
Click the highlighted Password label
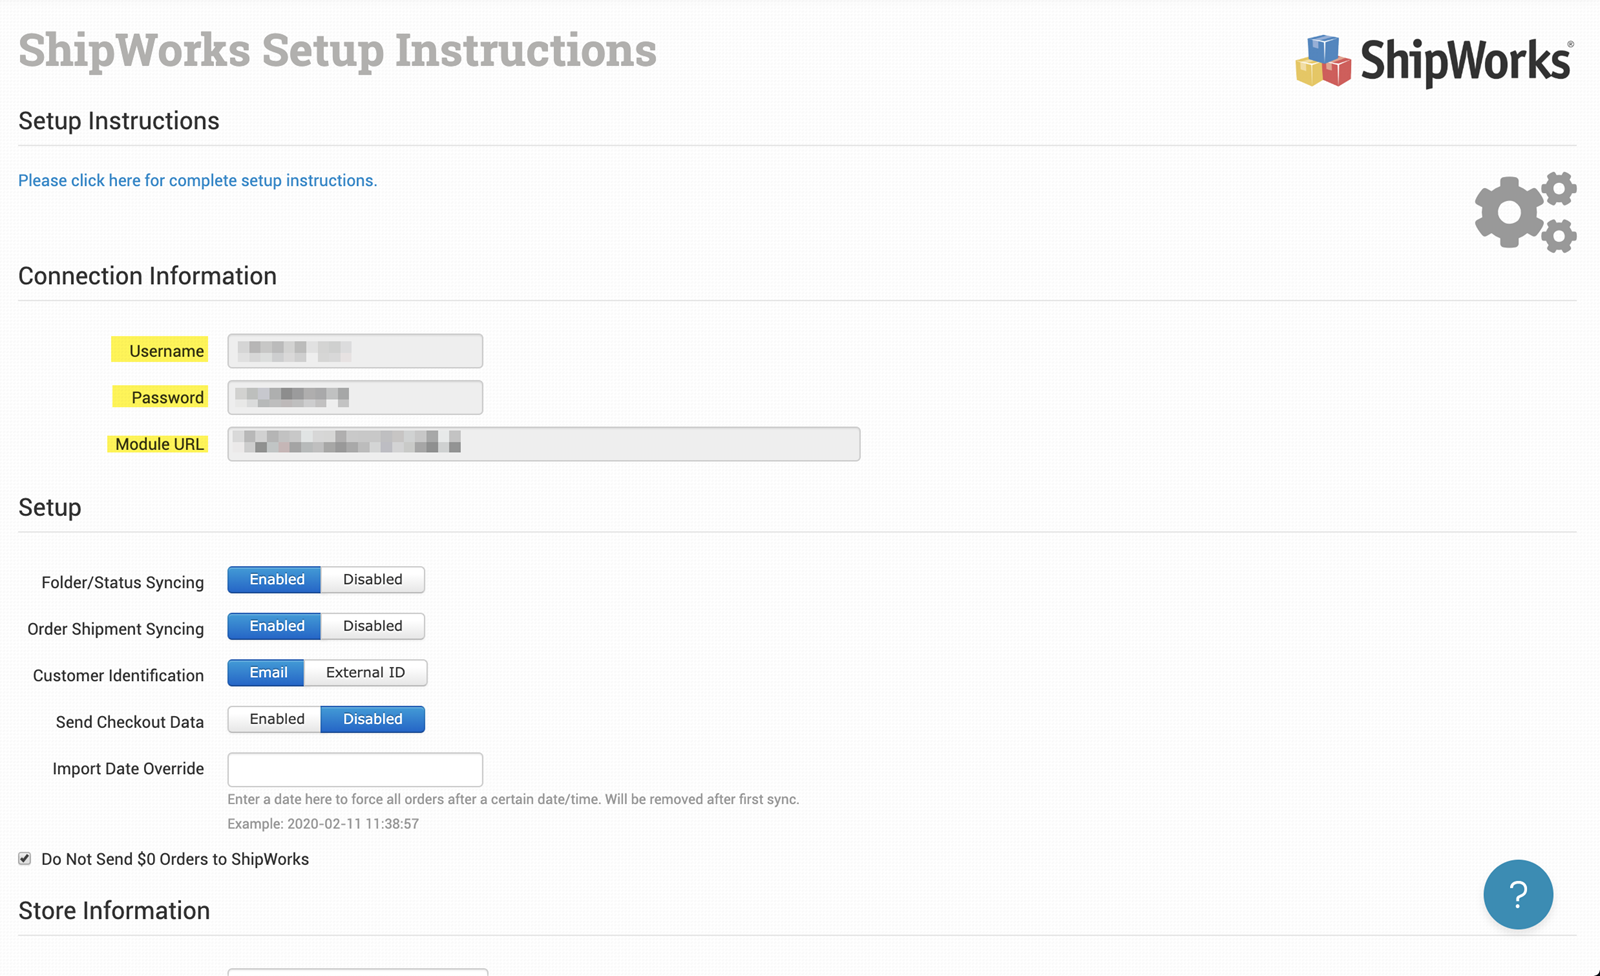tap(161, 397)
